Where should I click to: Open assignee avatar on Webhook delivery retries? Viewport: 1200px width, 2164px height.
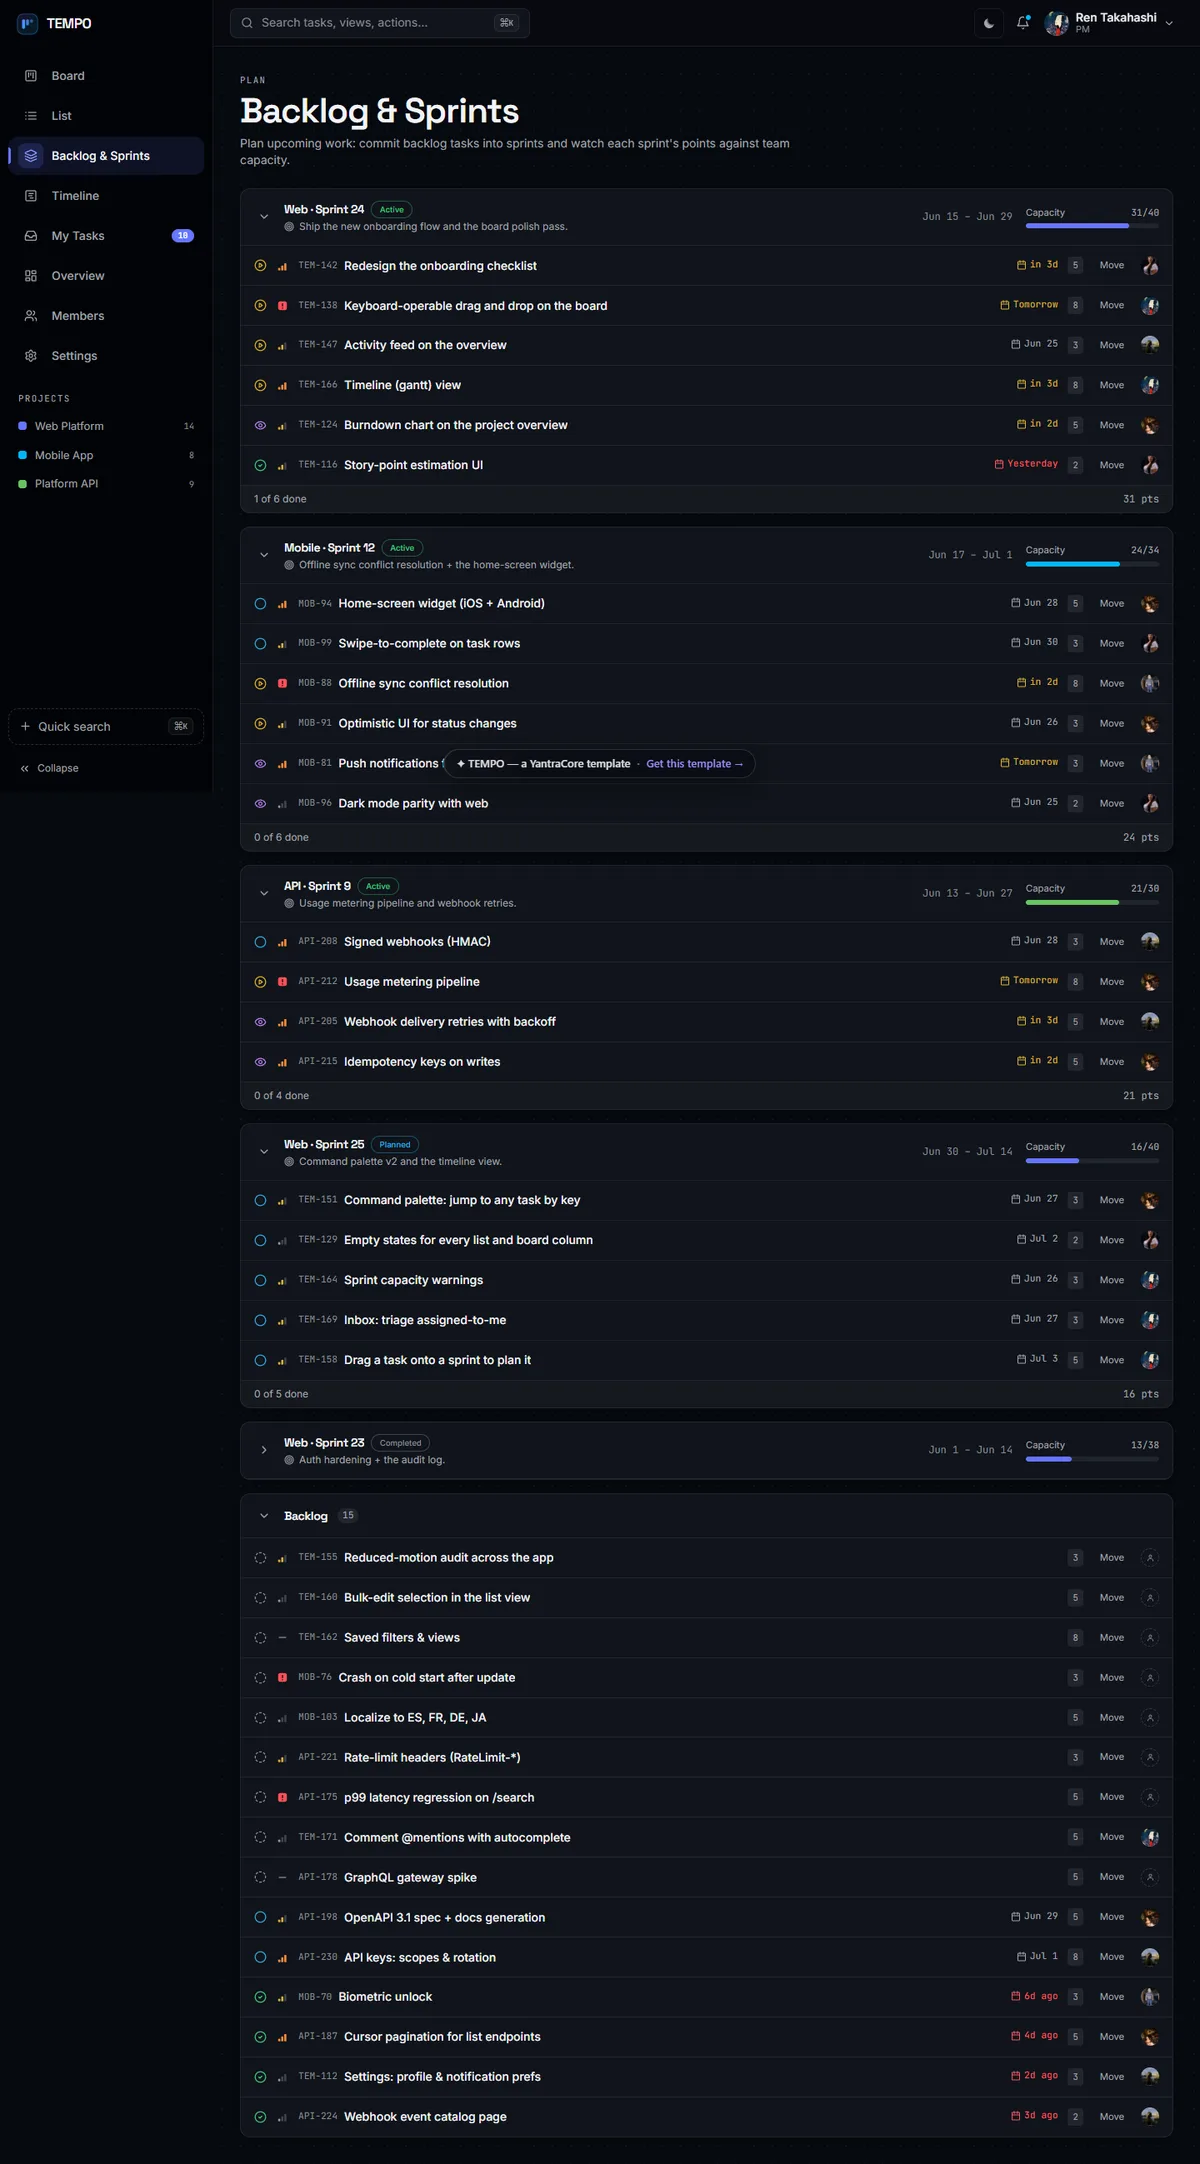(x=1150, y=1022)
